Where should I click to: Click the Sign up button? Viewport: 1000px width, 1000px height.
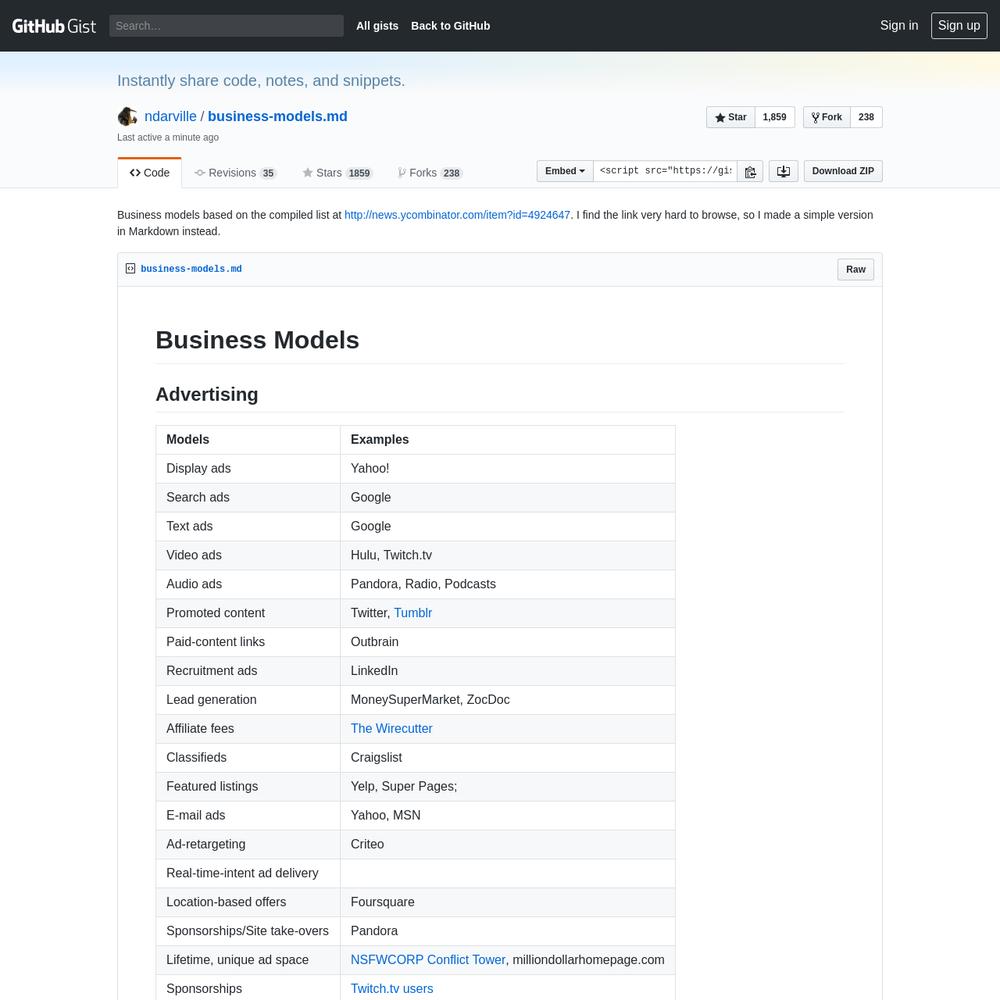(959, 26)
